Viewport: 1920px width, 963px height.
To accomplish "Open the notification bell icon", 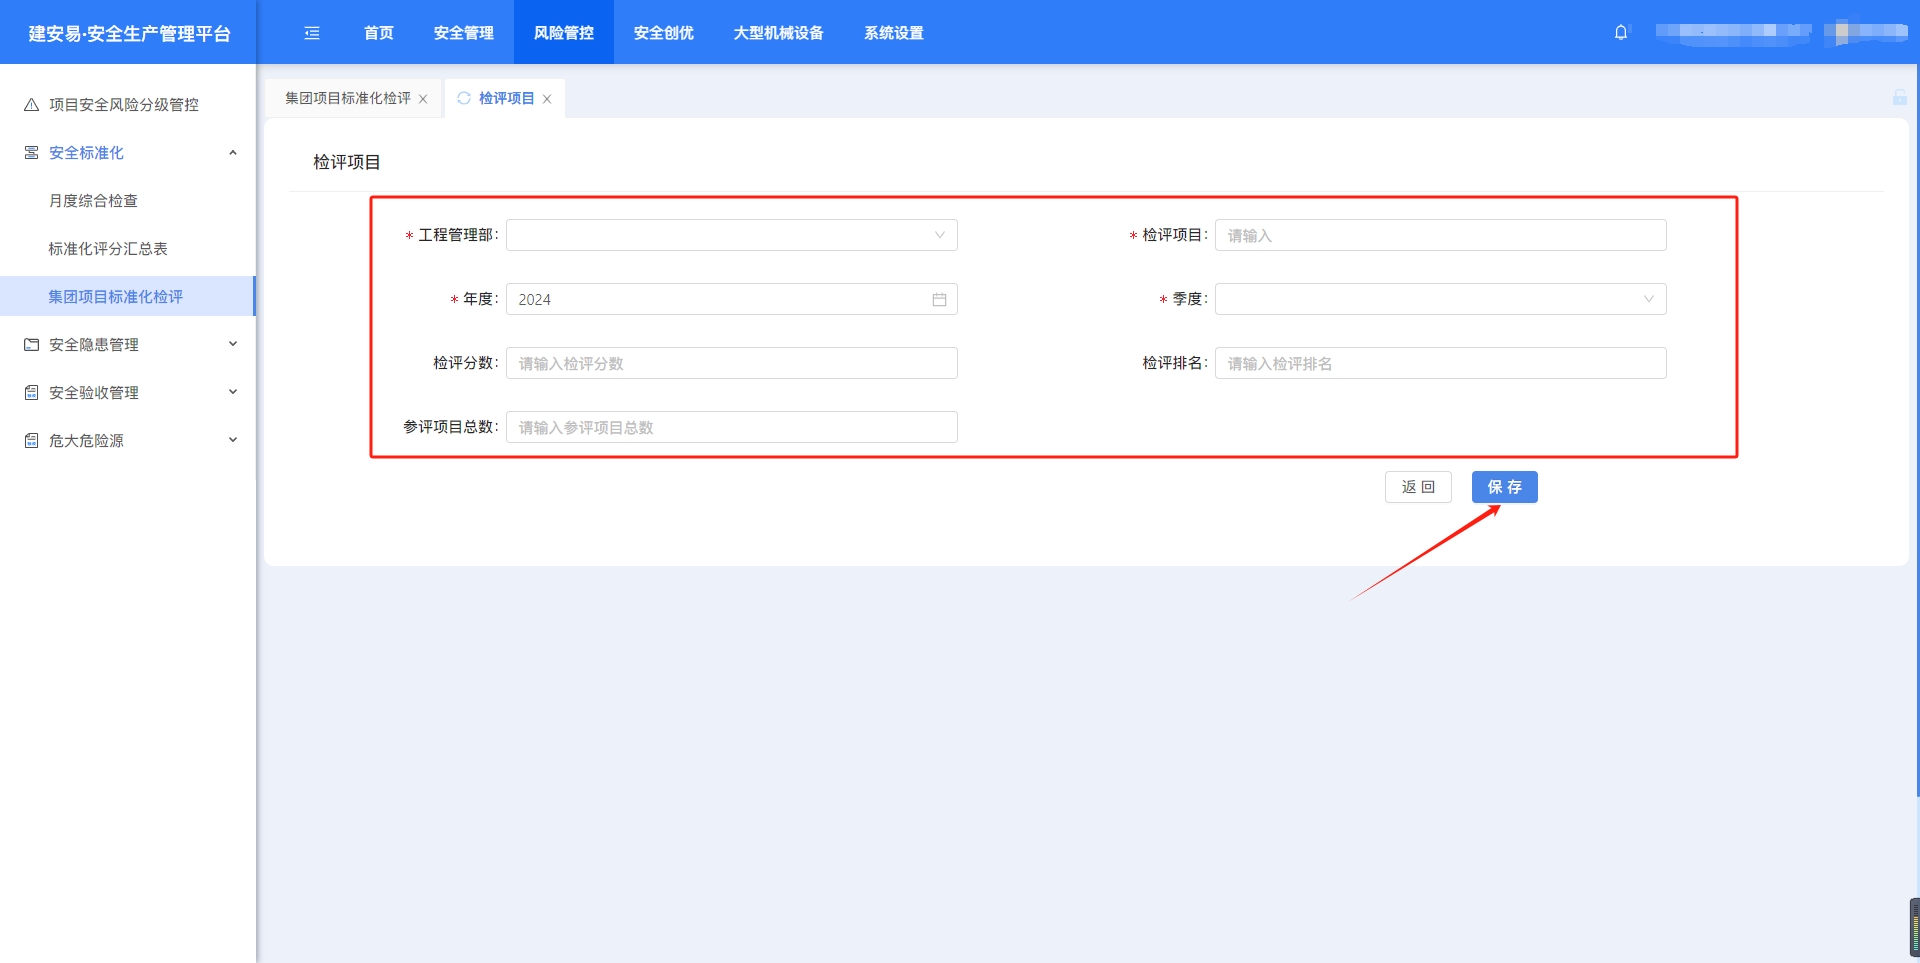I will 1621,32.
